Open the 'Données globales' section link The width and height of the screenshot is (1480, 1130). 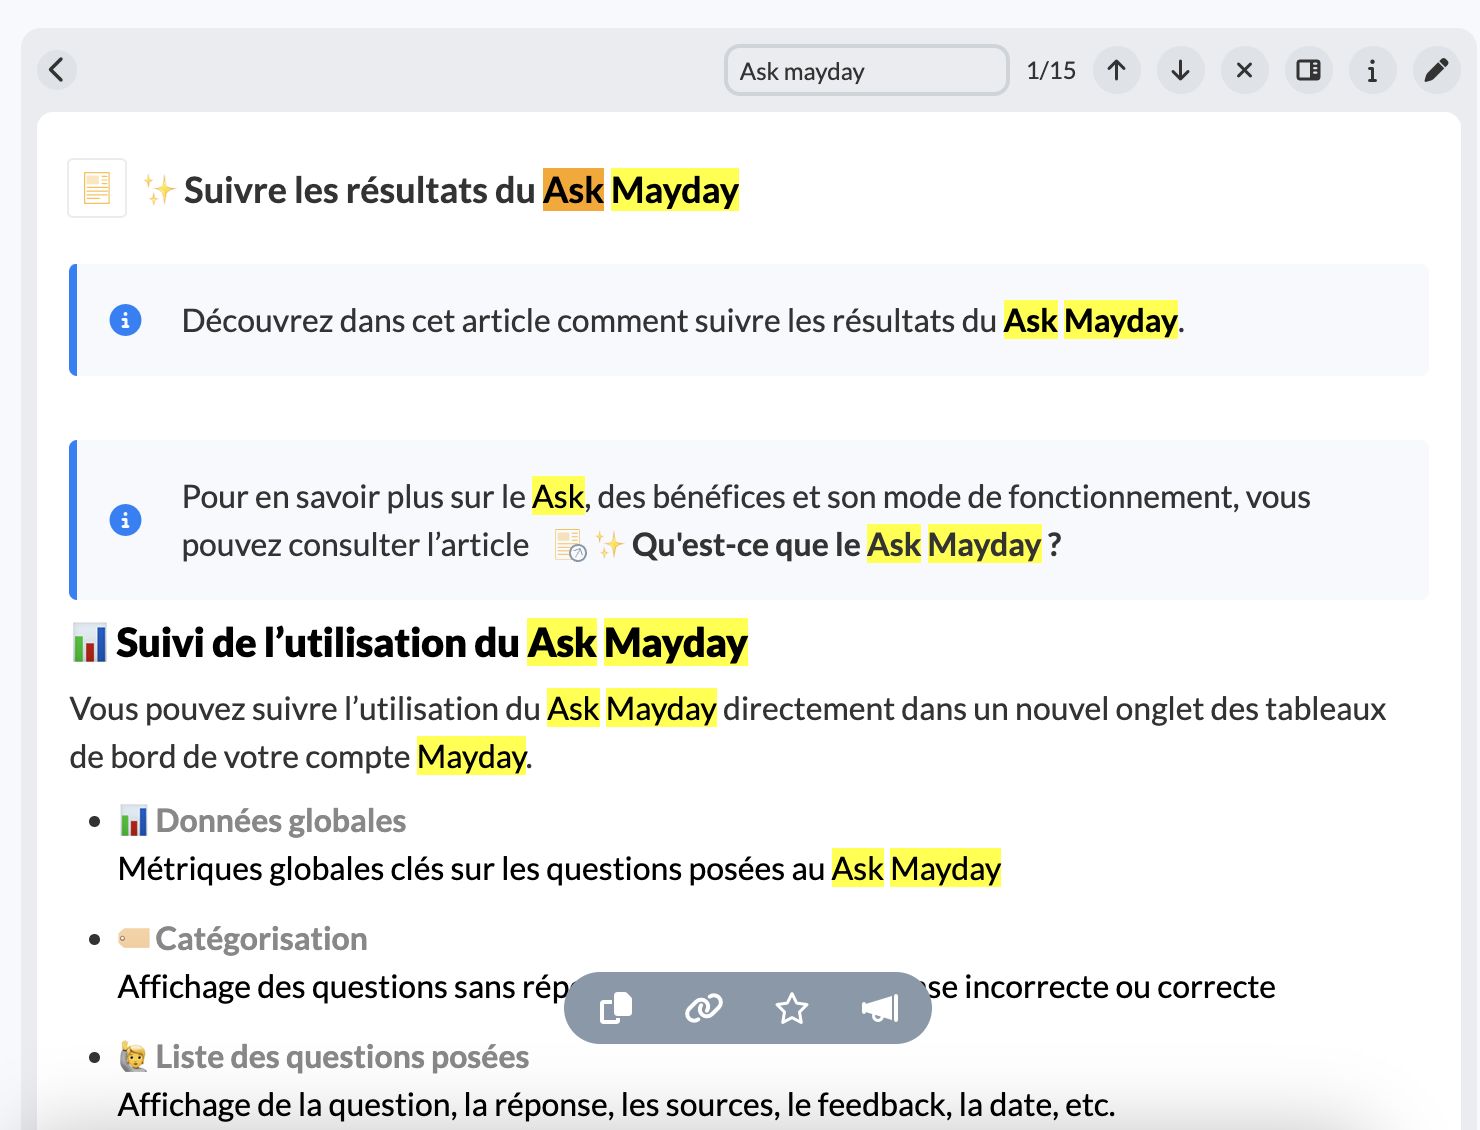(280, 821)
